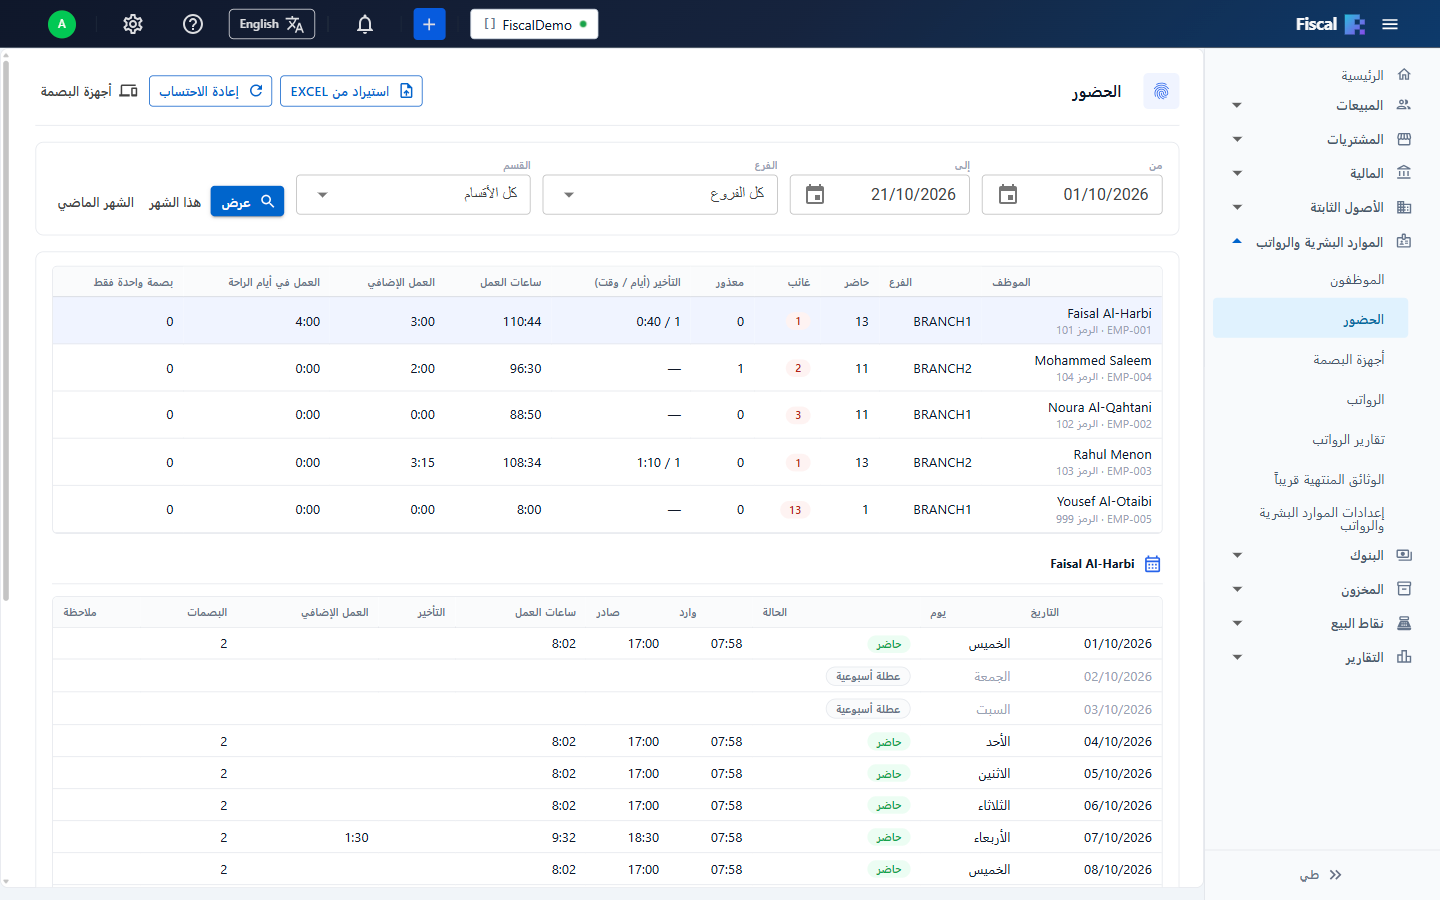This screenshot has width=1440, height=900.
Task: Click the From date field 01/10/2026
Action: point(1072,194)
